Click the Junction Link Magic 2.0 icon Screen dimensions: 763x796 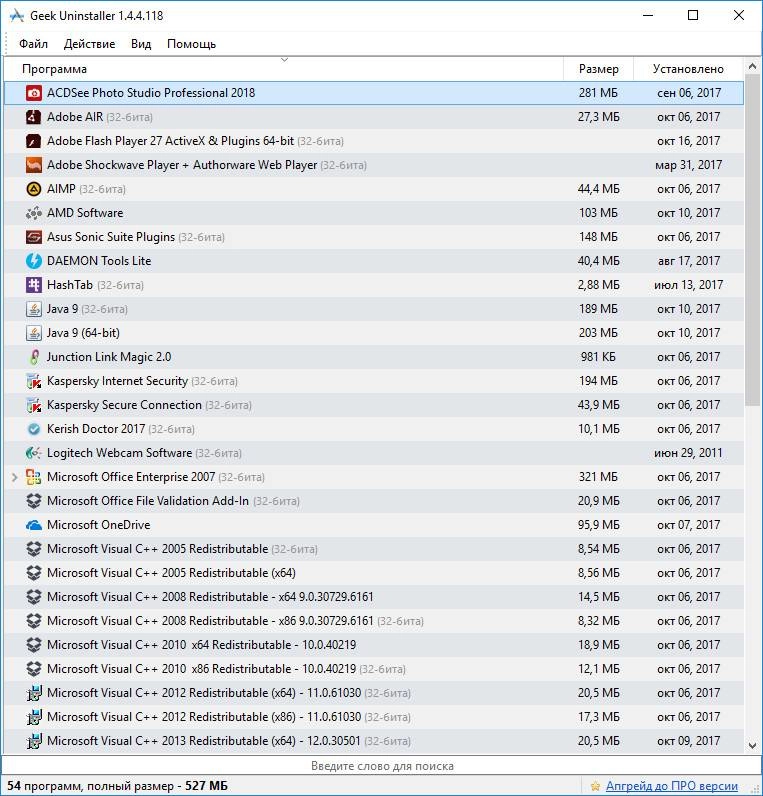pos(34,357)
